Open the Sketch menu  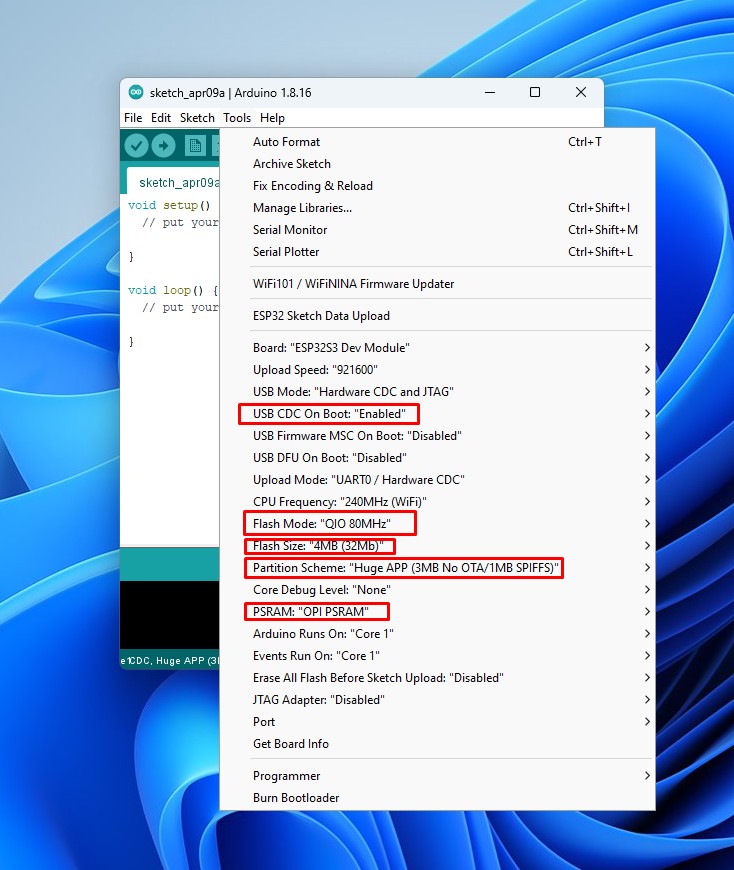click(x=197, y=118)
